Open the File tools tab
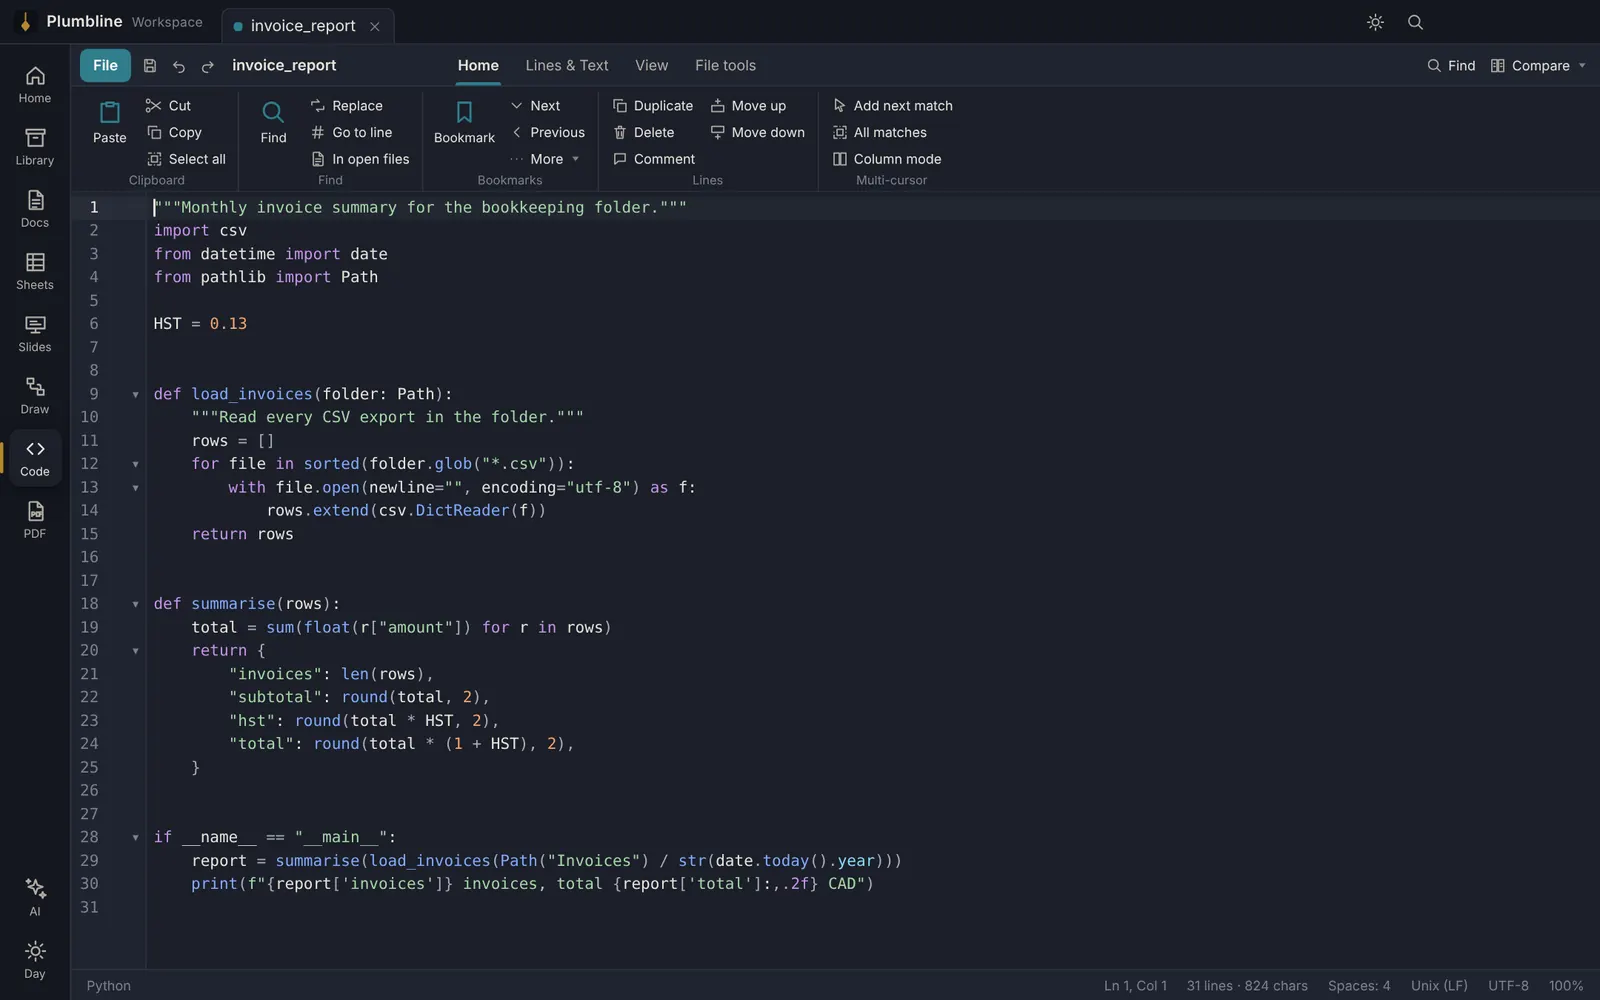Screen dimensions: 1600x1000 725,66
